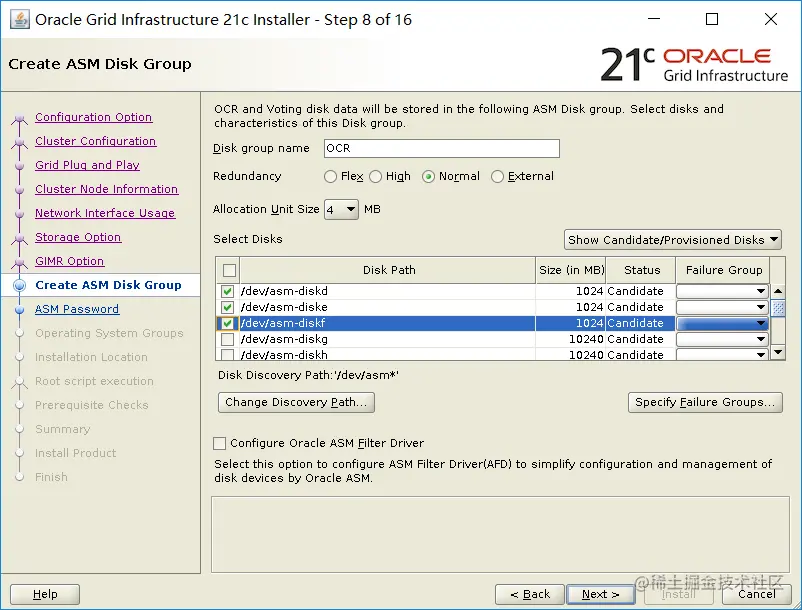Screen dimensions: 802x610
Task: Open Show Candidate/Provisioned Disks dropdown
Action: [x=673, y=240]
